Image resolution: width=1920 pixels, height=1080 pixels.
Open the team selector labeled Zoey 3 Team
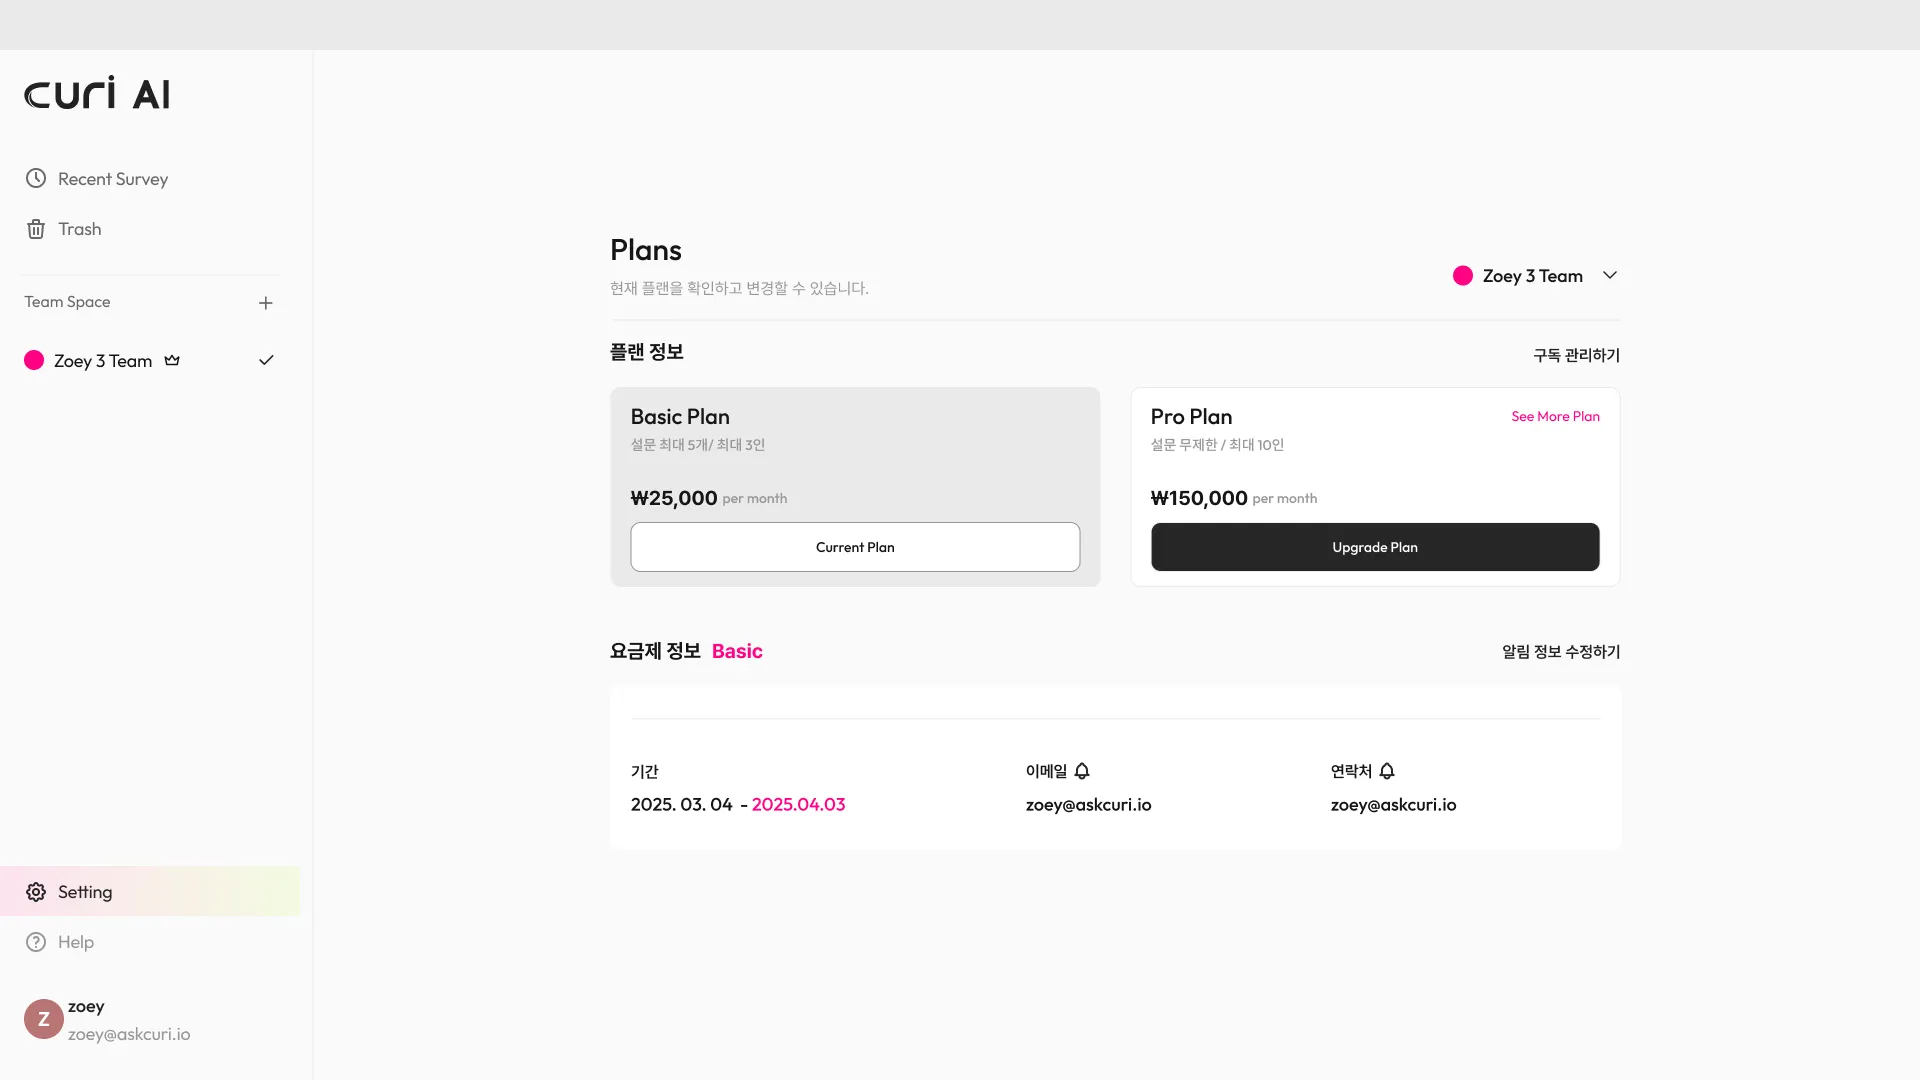tap(1532, 276)
